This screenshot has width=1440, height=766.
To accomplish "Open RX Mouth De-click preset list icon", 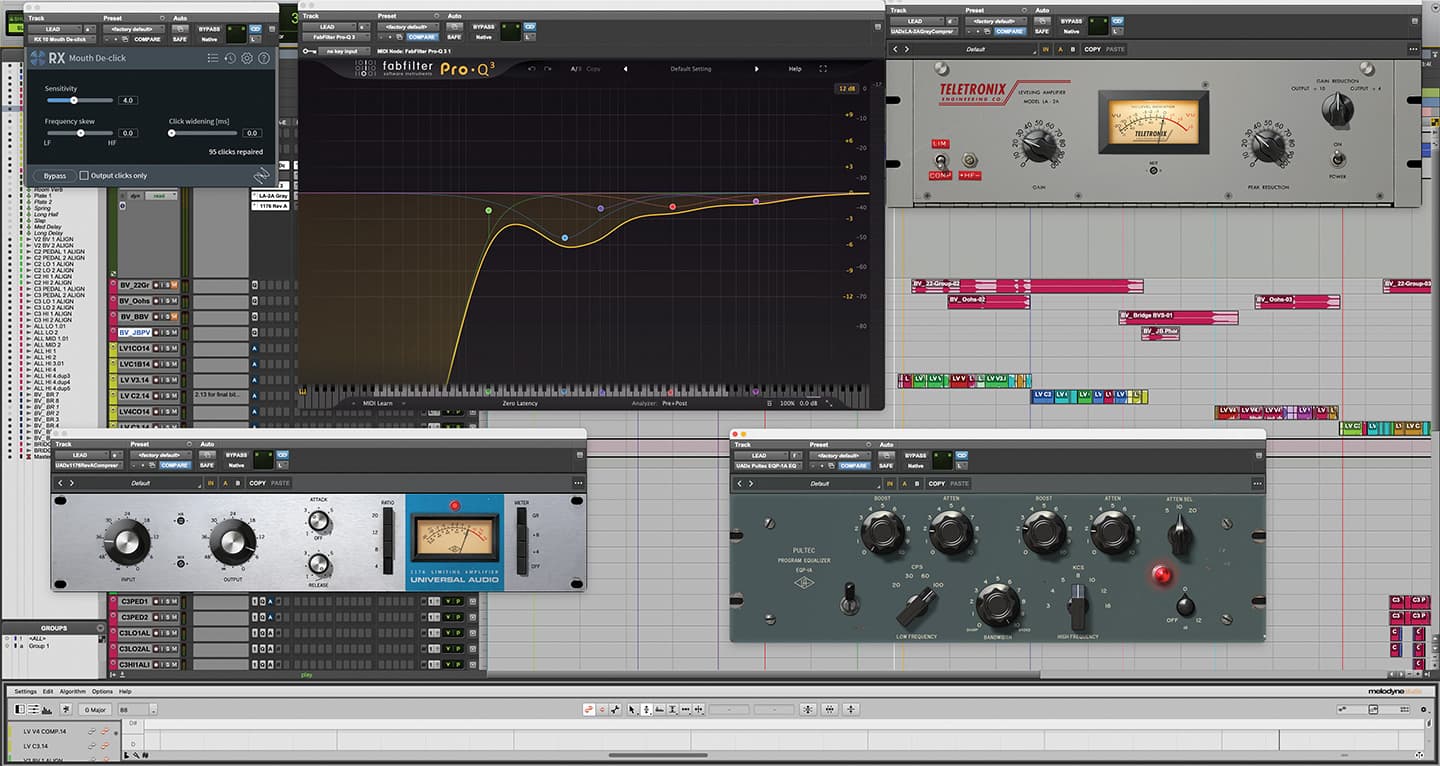I will click(212, 59).
